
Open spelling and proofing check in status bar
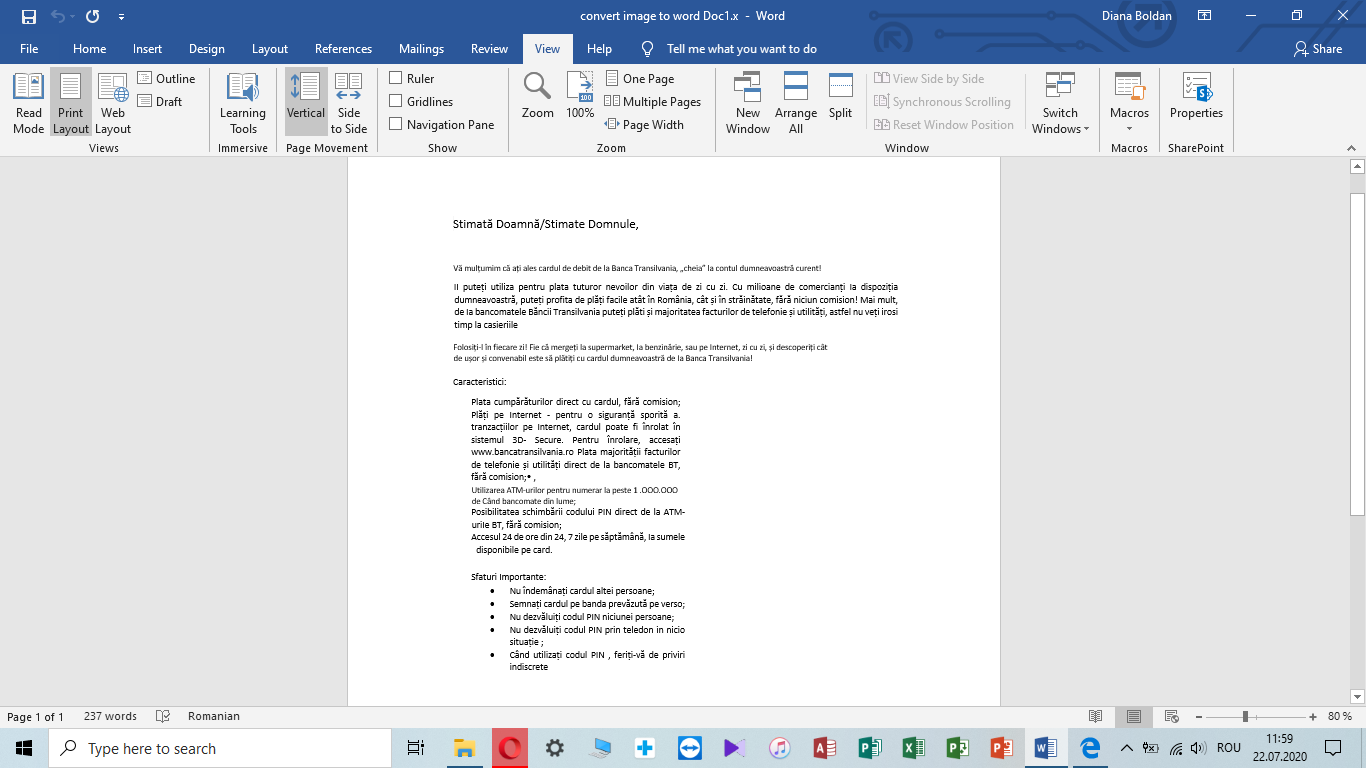(x=163, y=716)
